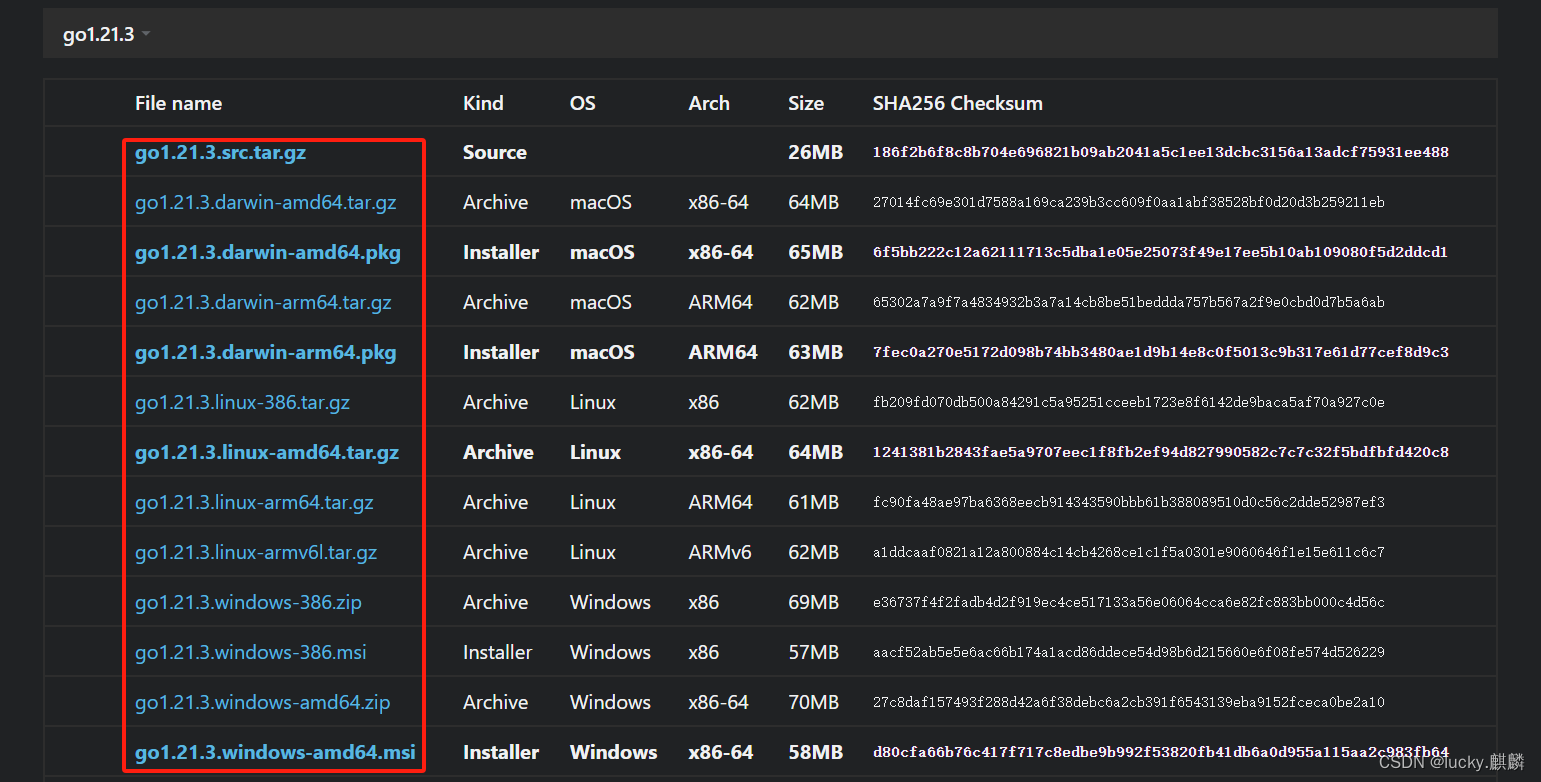
Task: Download go1.21.3.linux-amd64.tar.gz archive
Action: (x=267, y=453)
